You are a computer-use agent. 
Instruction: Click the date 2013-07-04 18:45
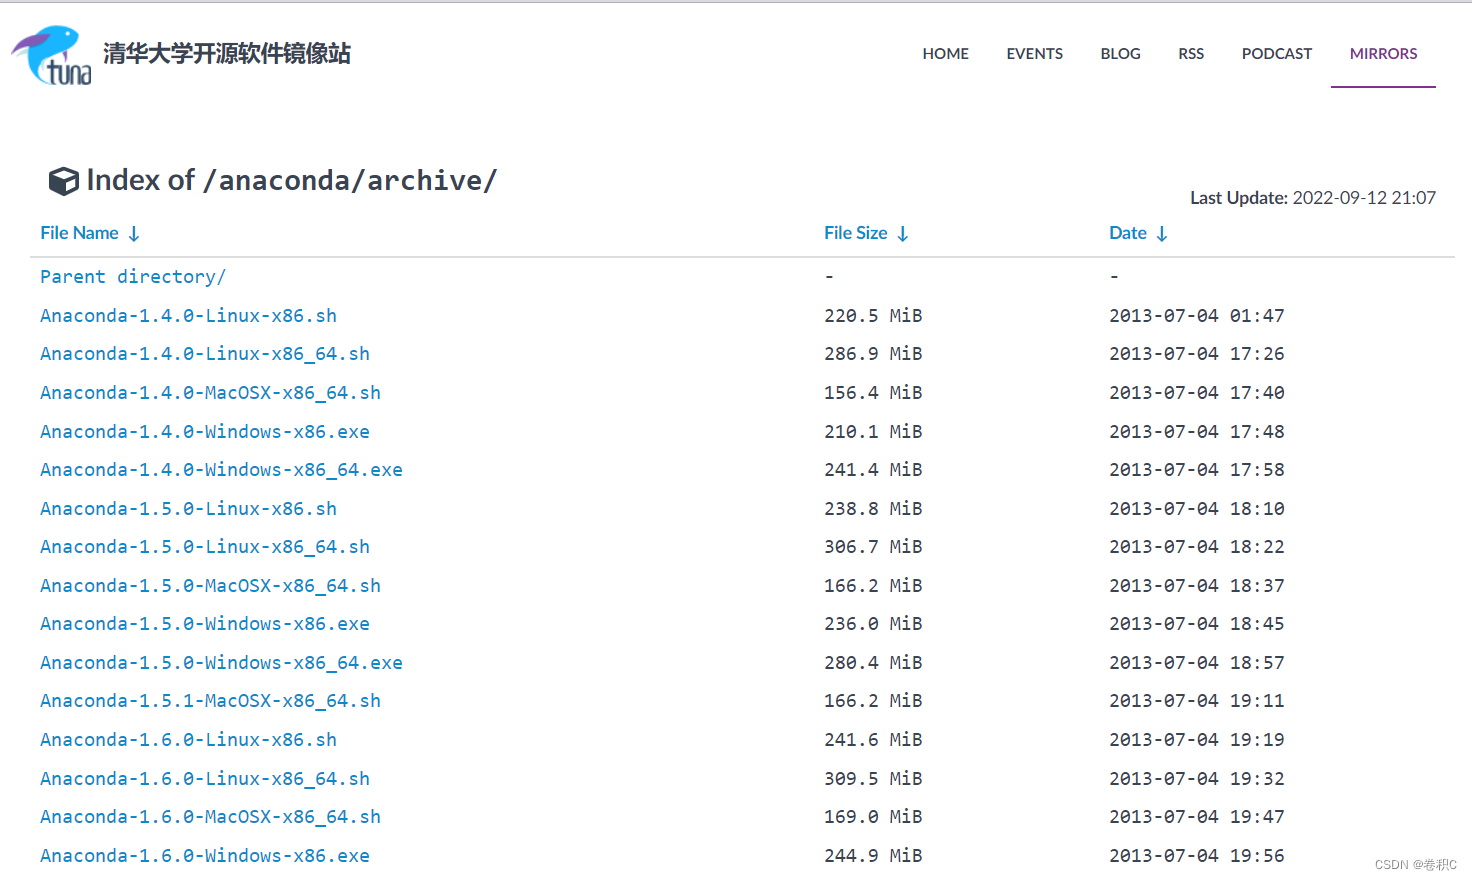coord(1197,624)
